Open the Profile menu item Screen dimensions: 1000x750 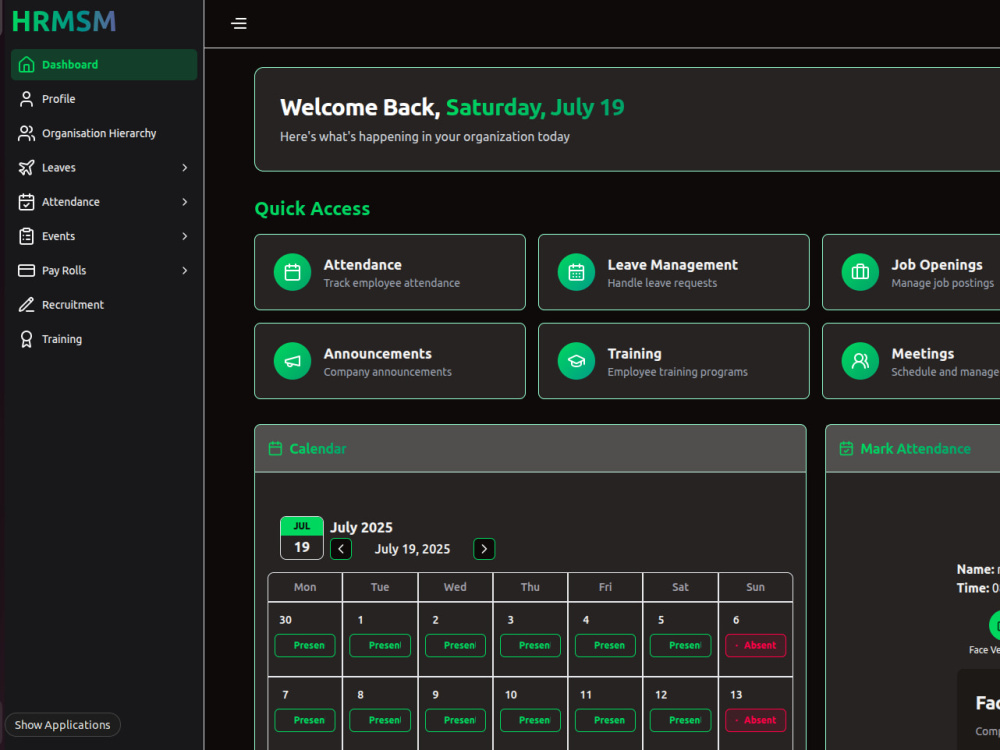104,99
